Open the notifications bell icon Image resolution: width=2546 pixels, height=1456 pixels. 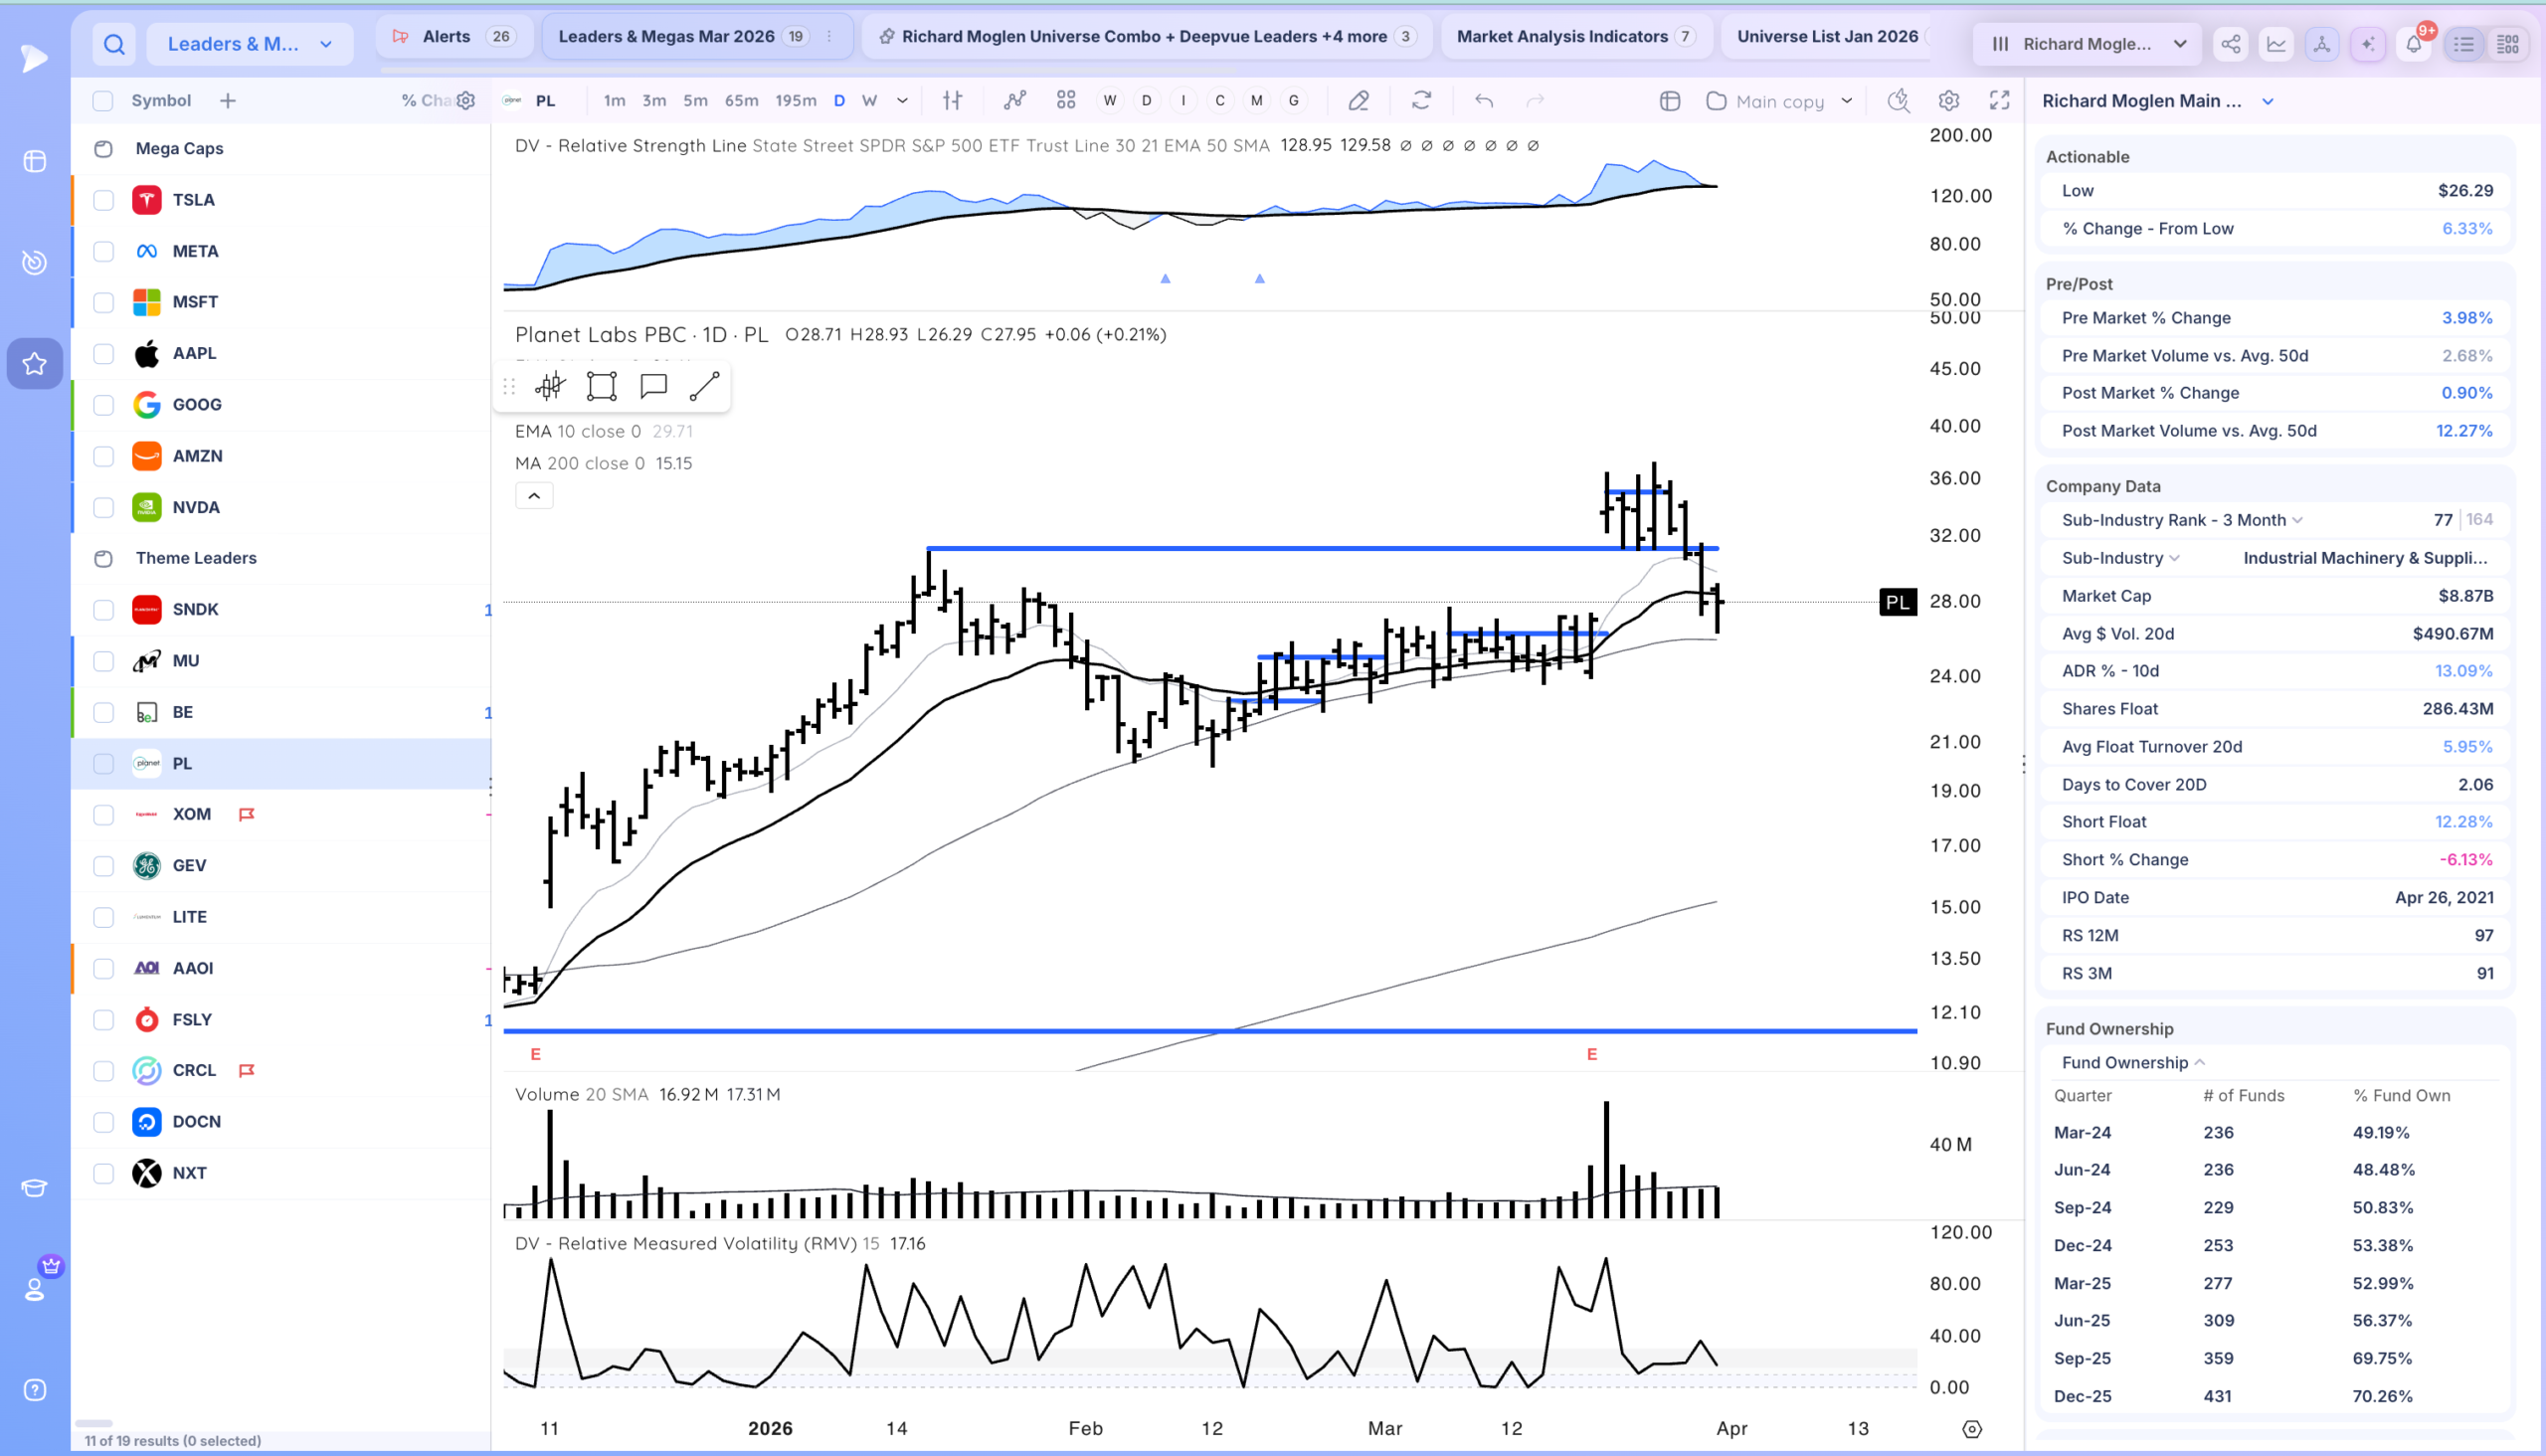coord(2413,44)
